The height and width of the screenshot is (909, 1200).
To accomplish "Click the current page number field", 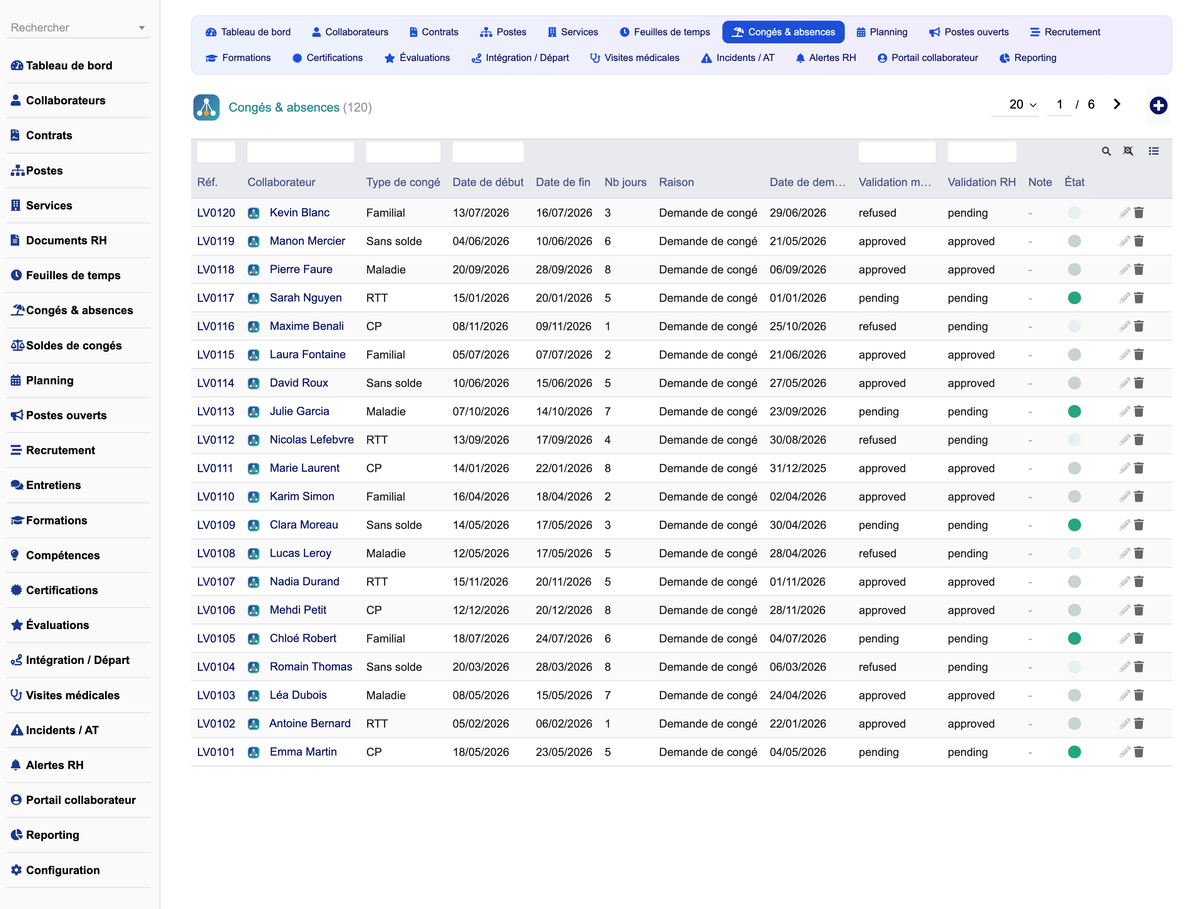I will click(x=1059, y=104).
